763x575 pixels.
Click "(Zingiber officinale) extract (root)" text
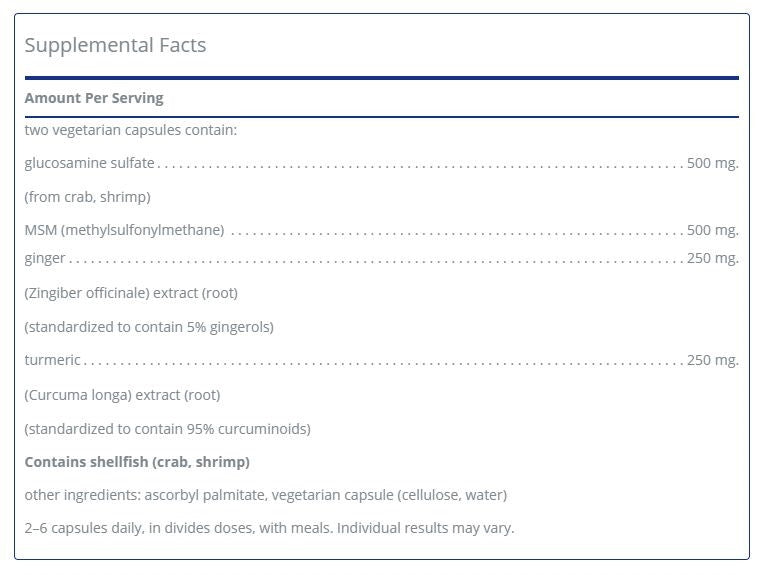click(131, 293)
